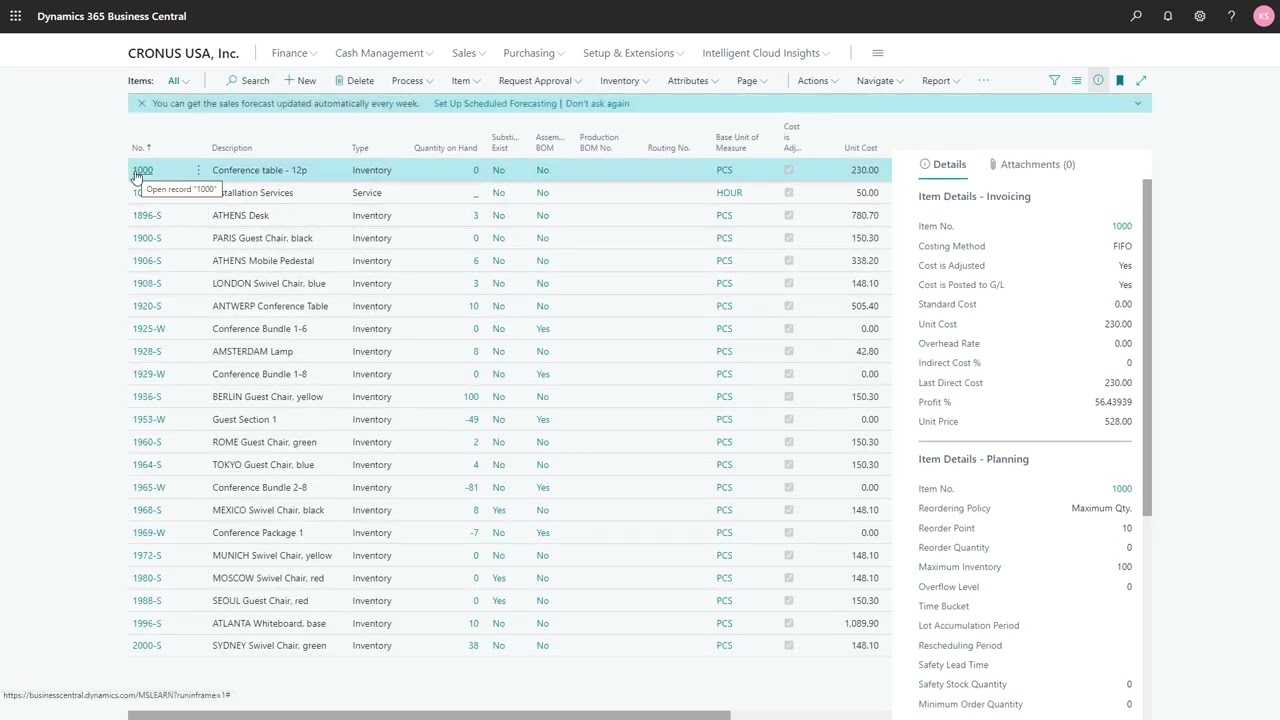Toggle Cost is Adjusted checkbox for 1896-S
Screen dimensions: 1280x720
(x=789, y=215)
